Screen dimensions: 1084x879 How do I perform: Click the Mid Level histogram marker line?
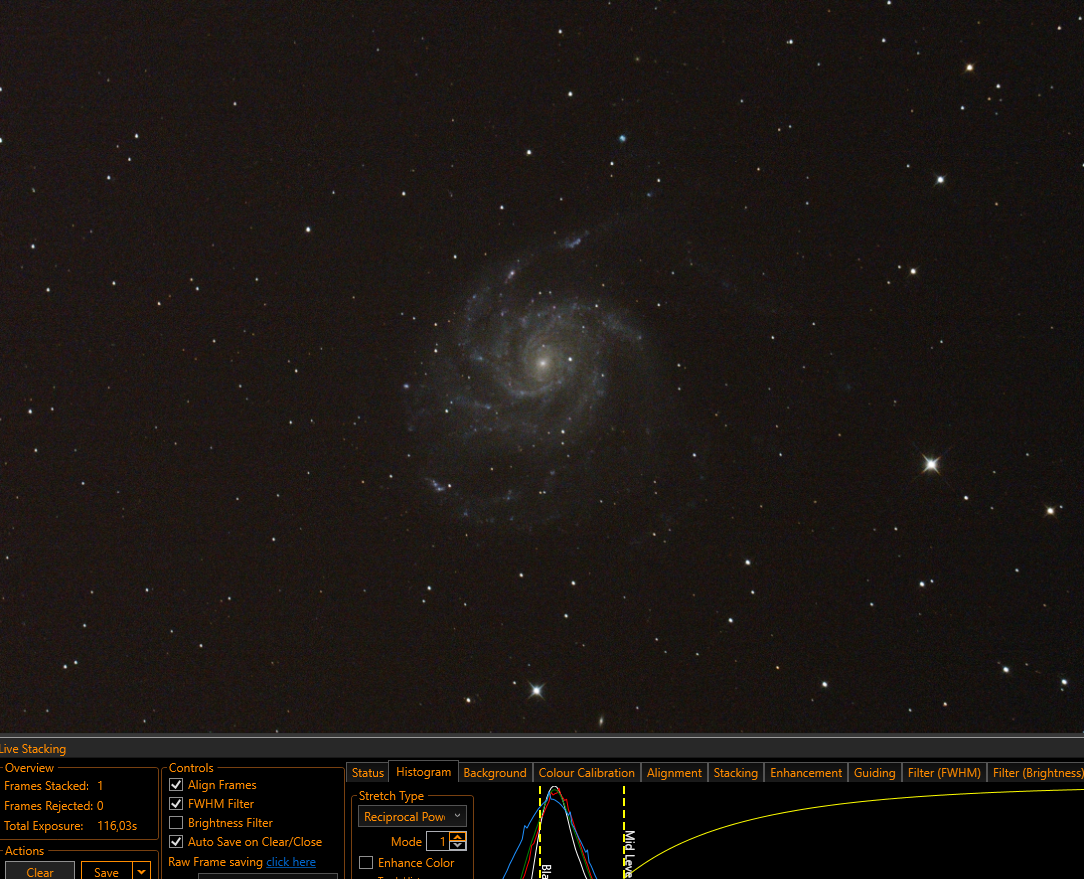pyautogui.click(x=624, y=832)
